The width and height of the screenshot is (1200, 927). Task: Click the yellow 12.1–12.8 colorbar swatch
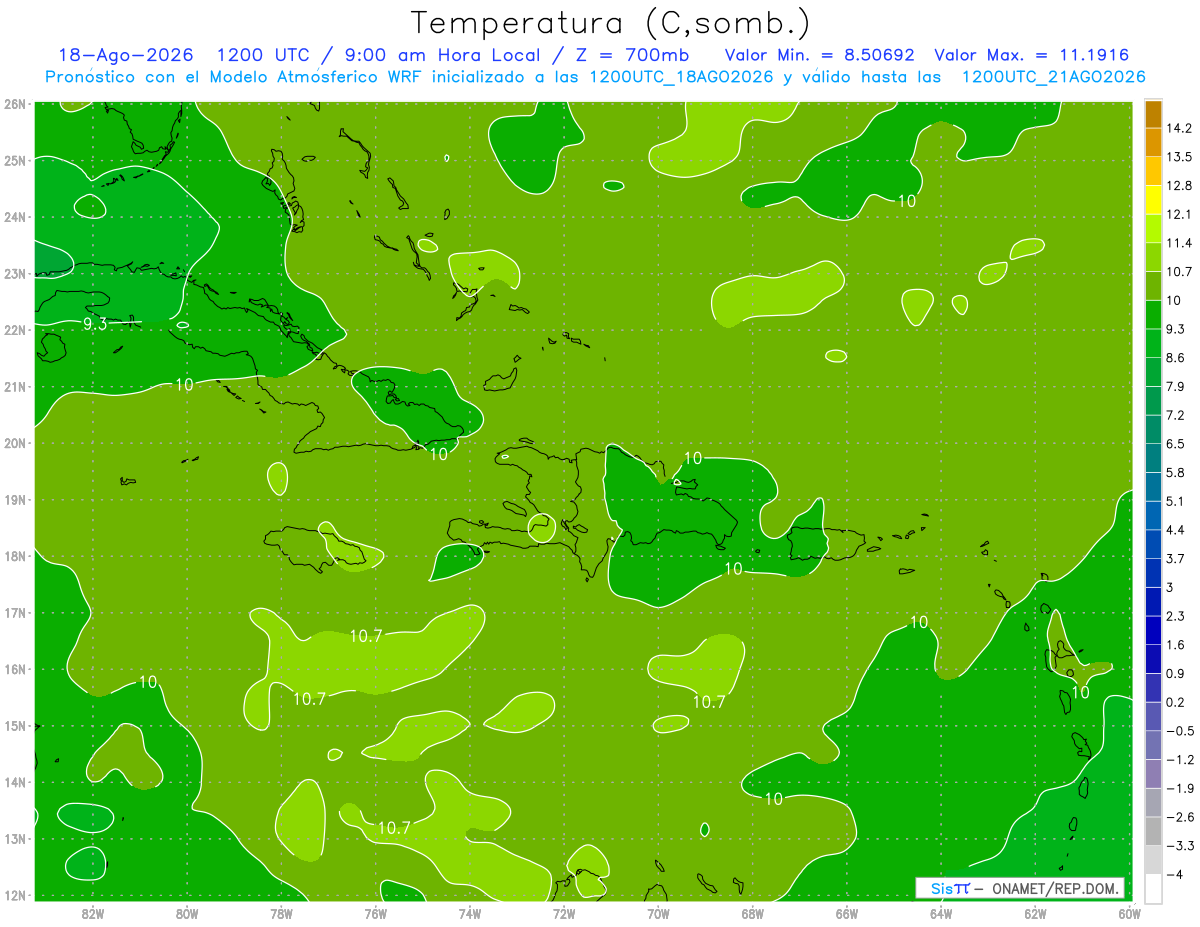pos(1153,200)
